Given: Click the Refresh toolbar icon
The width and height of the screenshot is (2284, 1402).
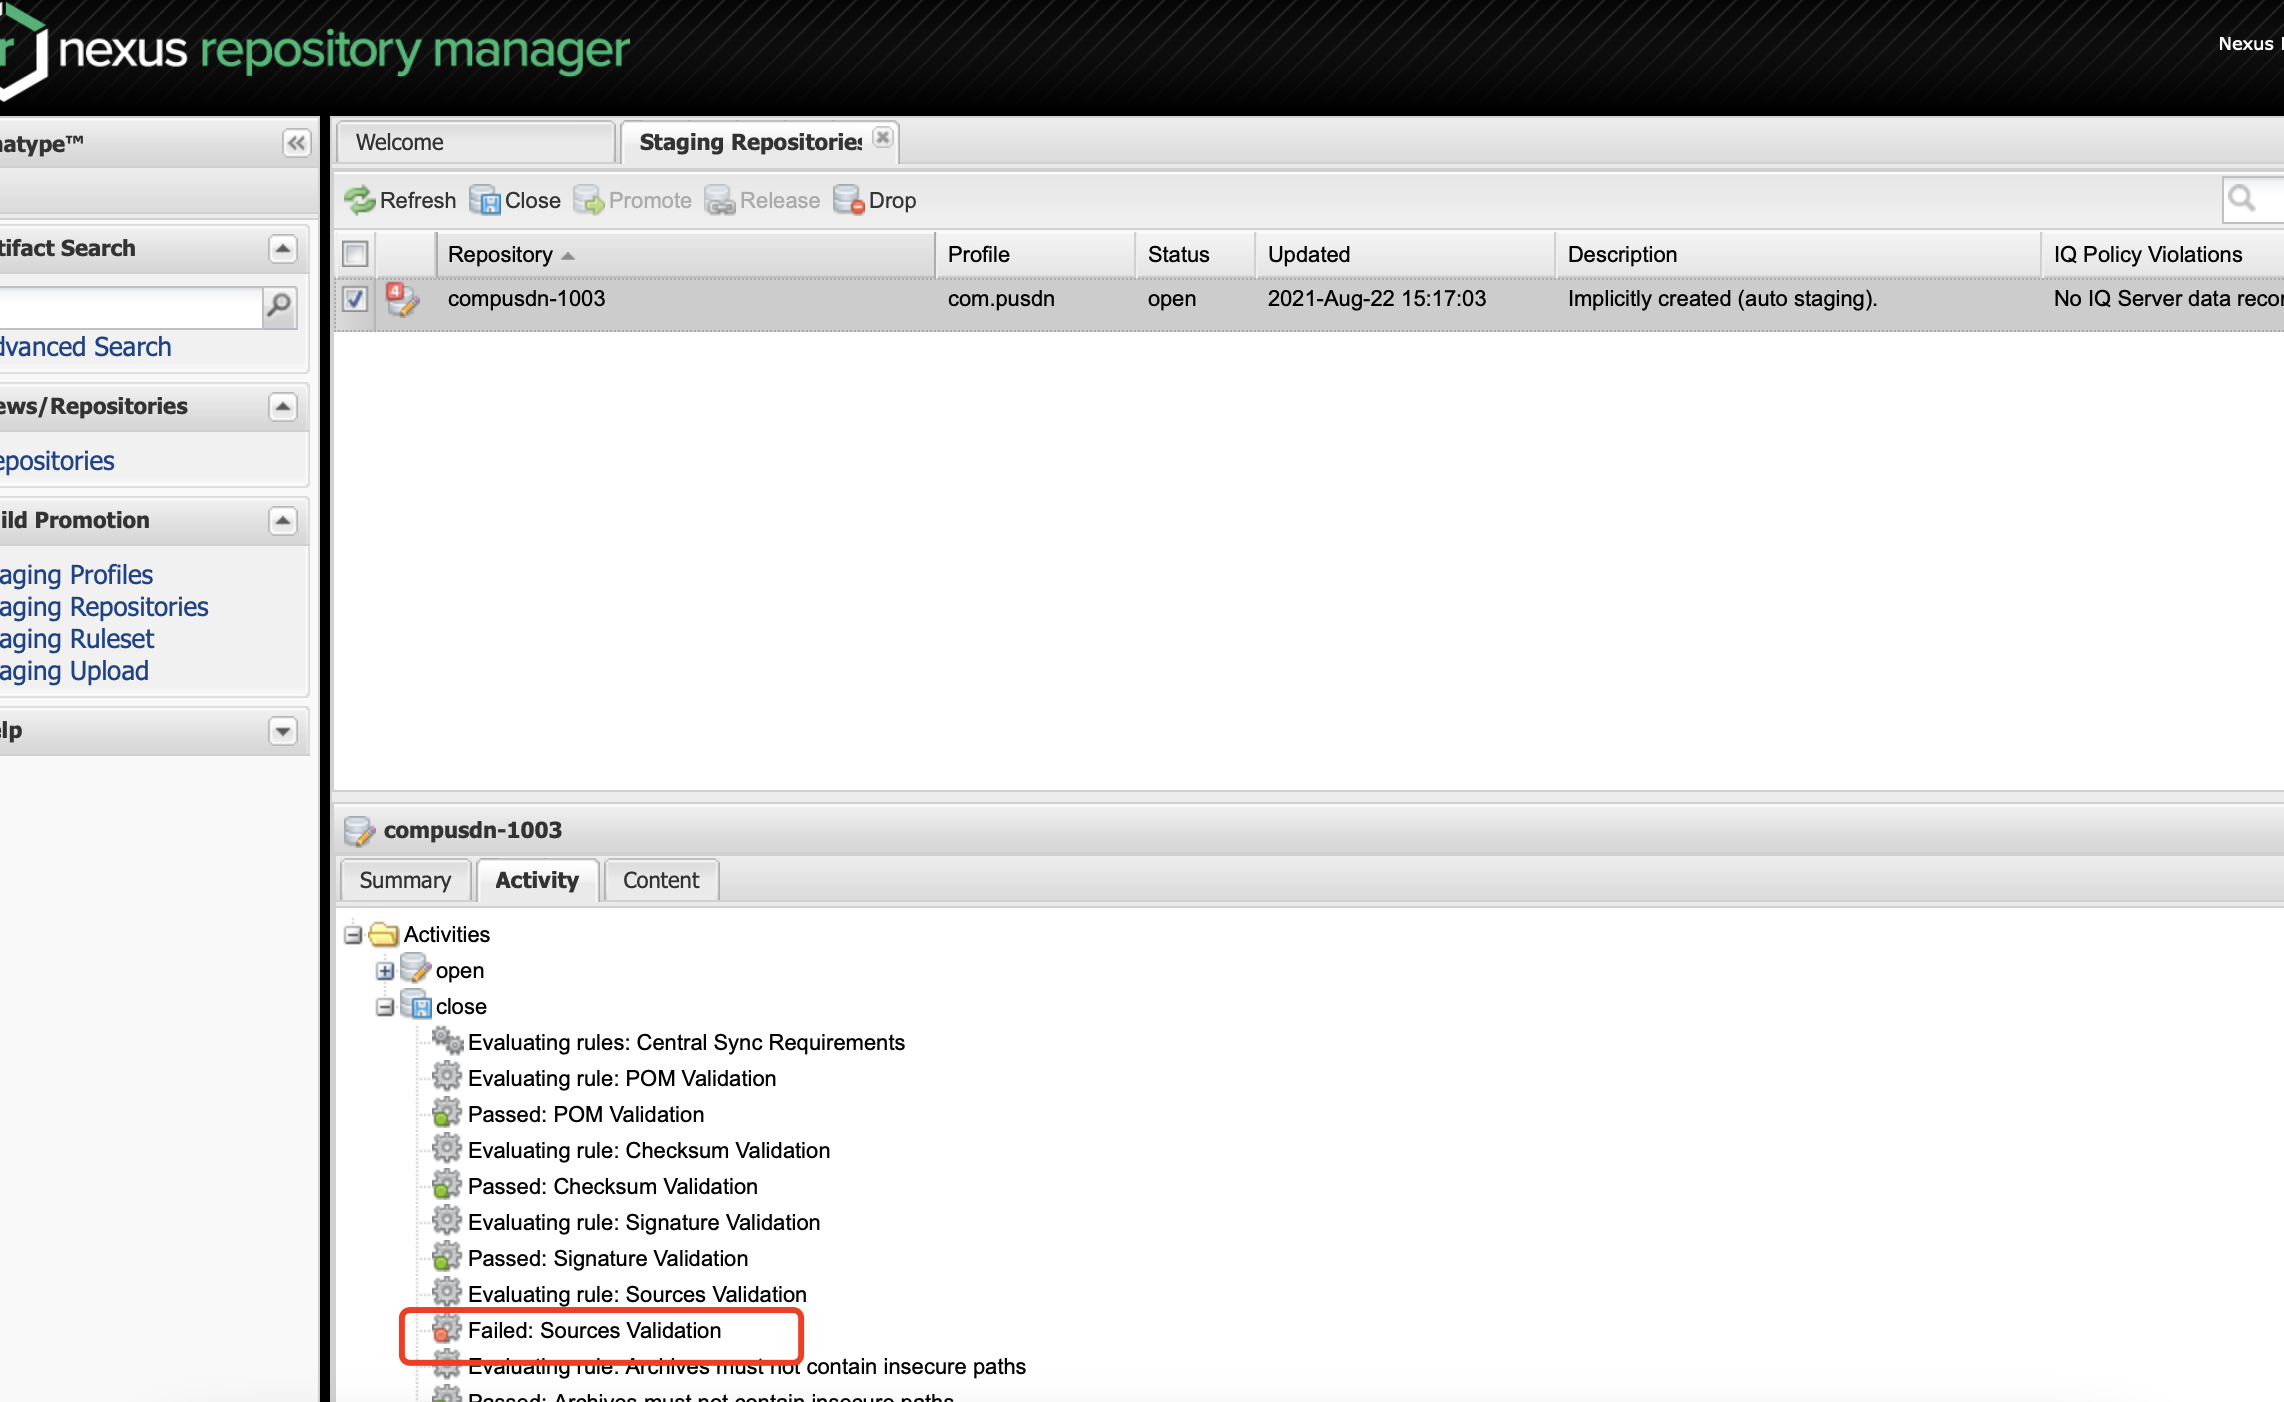Looking at the screenshot, I should click(x=359, y=200).
